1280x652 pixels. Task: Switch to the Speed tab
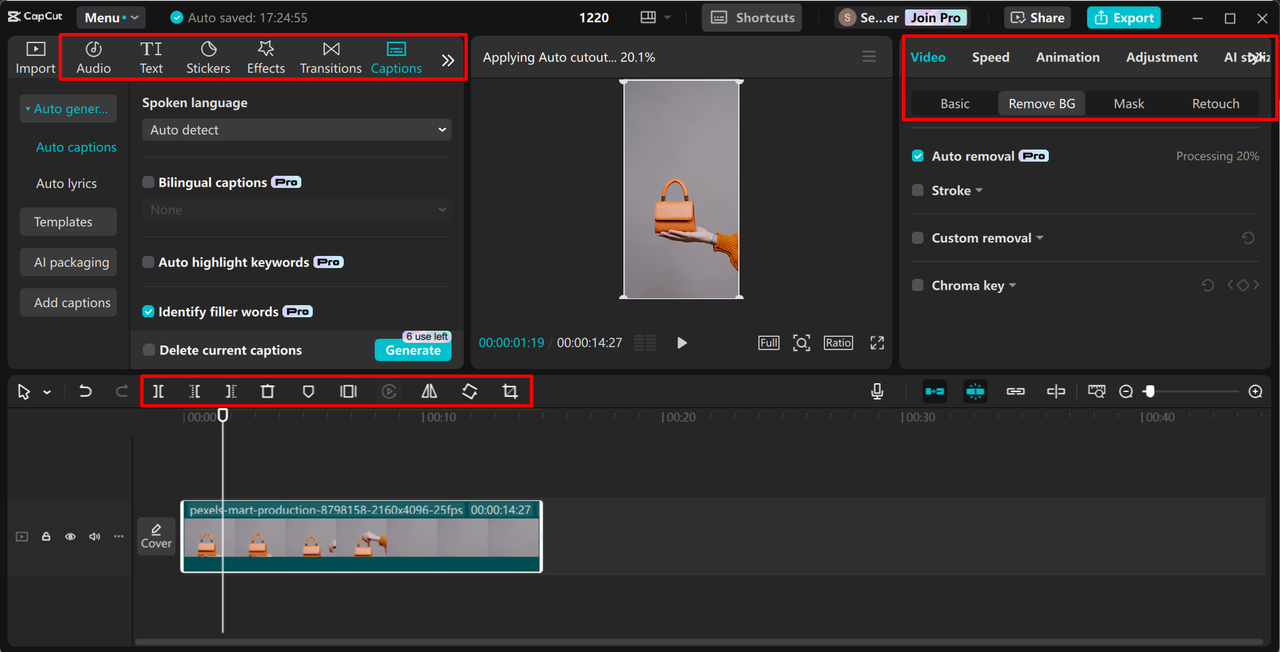990,57
